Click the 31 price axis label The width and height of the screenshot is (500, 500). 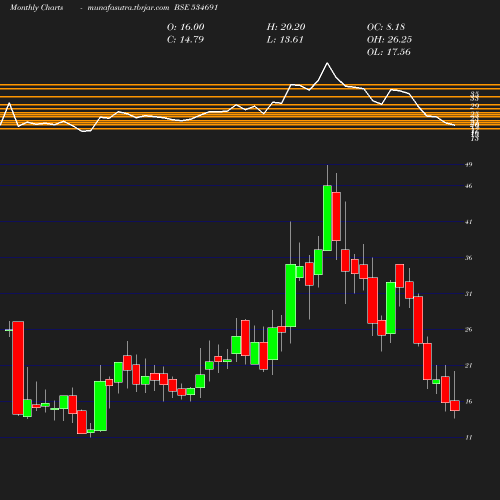pyautogui.click(x=469, y=294)
